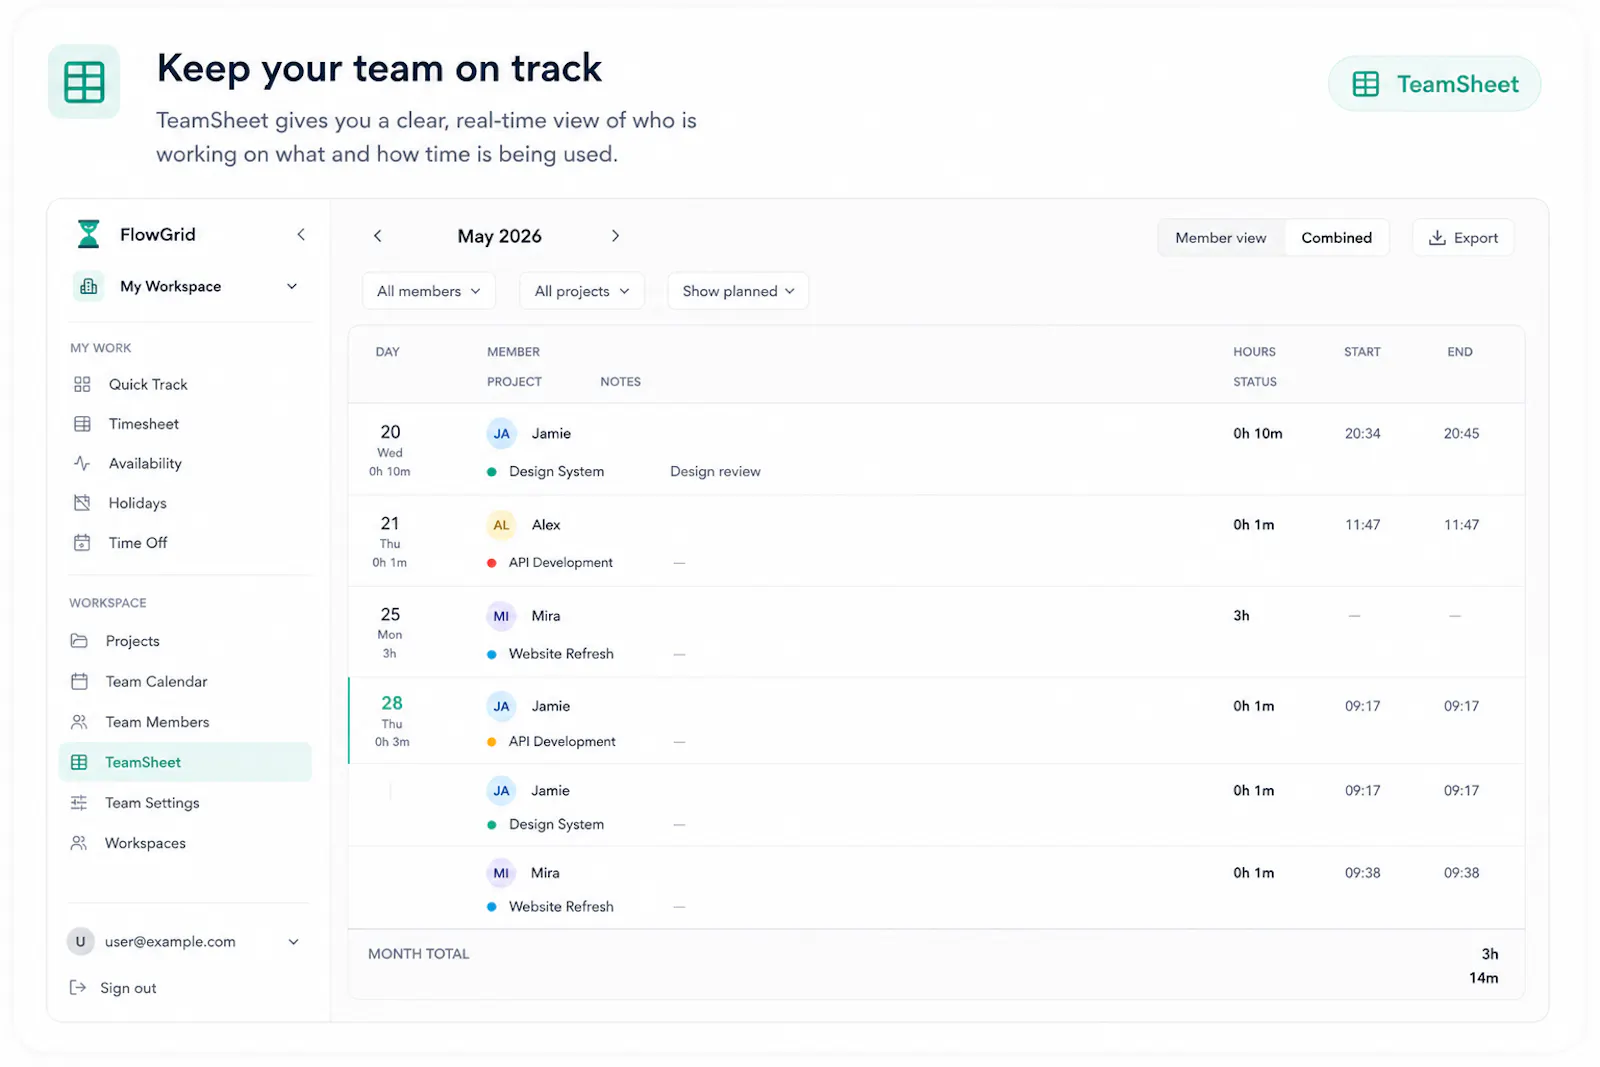Click the user avatar U circle

click(81, 941)
